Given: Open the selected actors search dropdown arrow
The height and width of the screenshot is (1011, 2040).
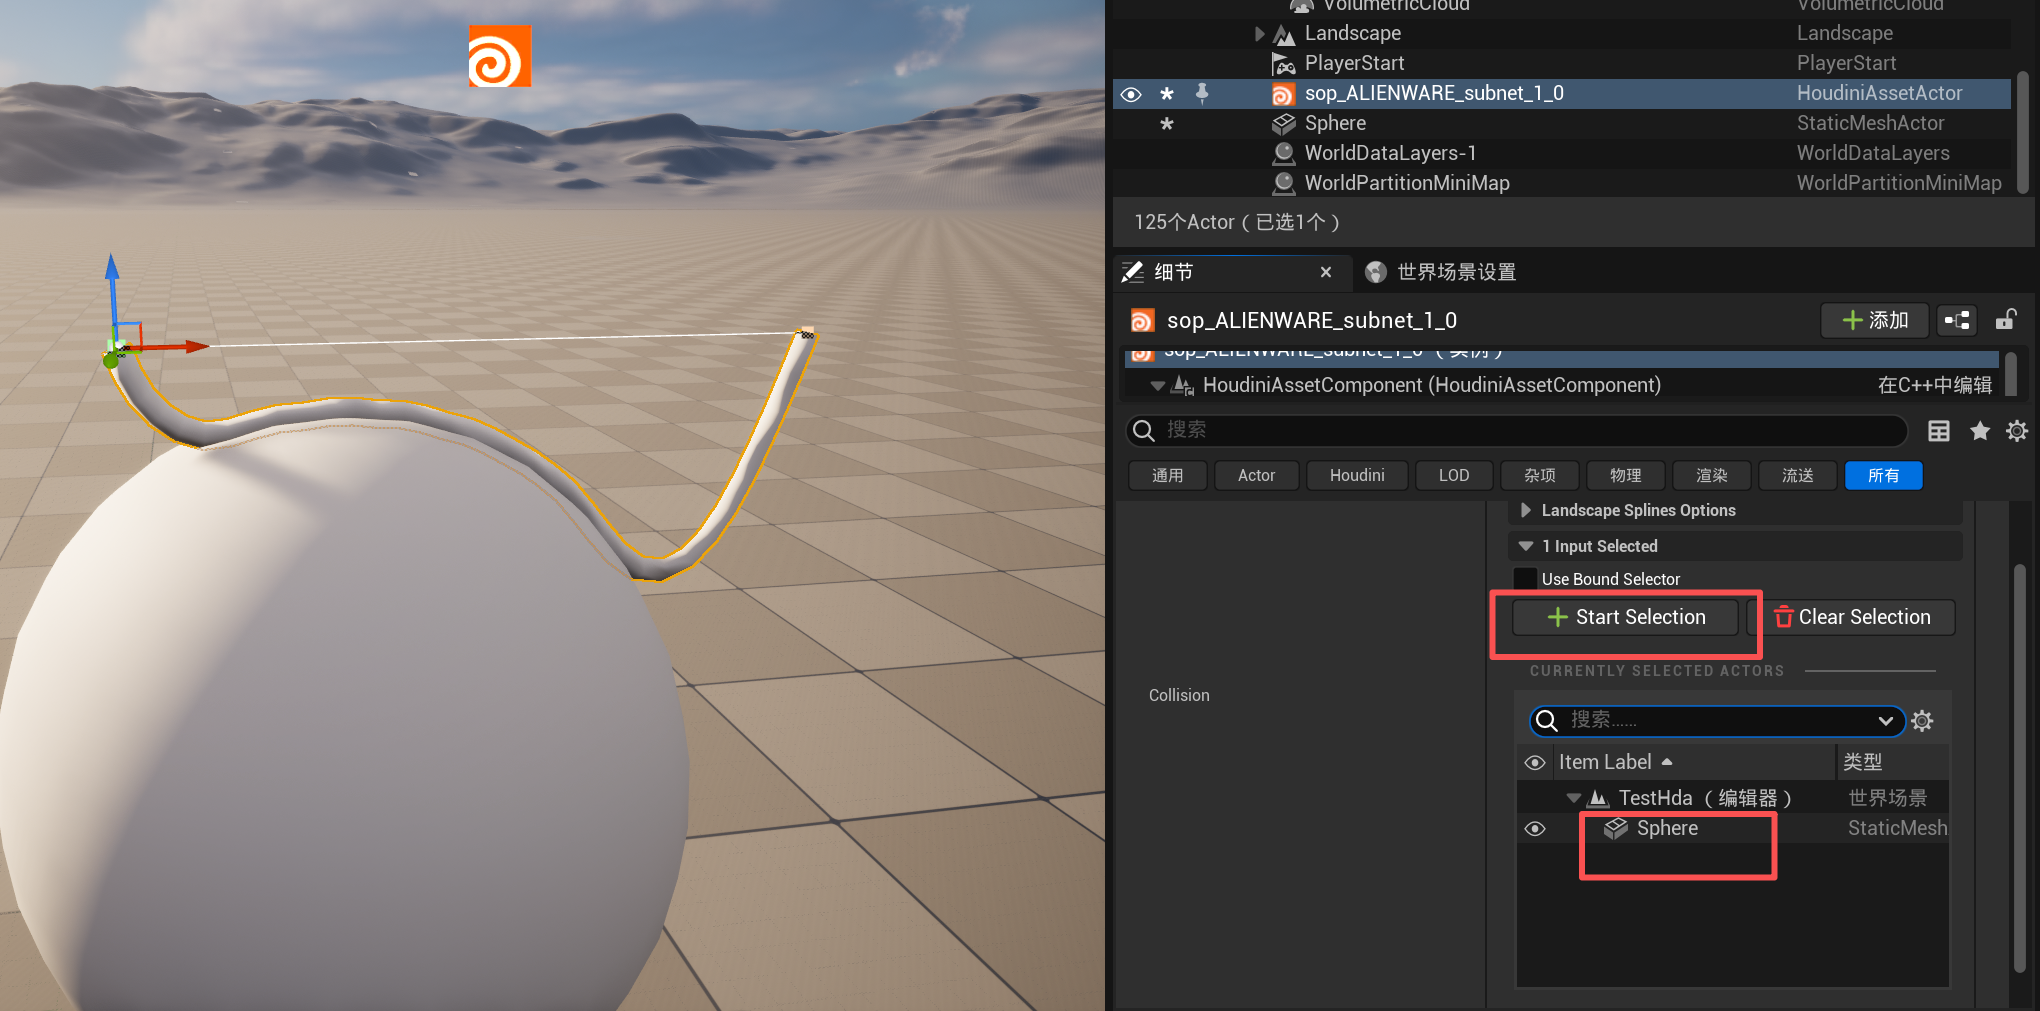Looking at the screenshot, I should coord(1886,721).
